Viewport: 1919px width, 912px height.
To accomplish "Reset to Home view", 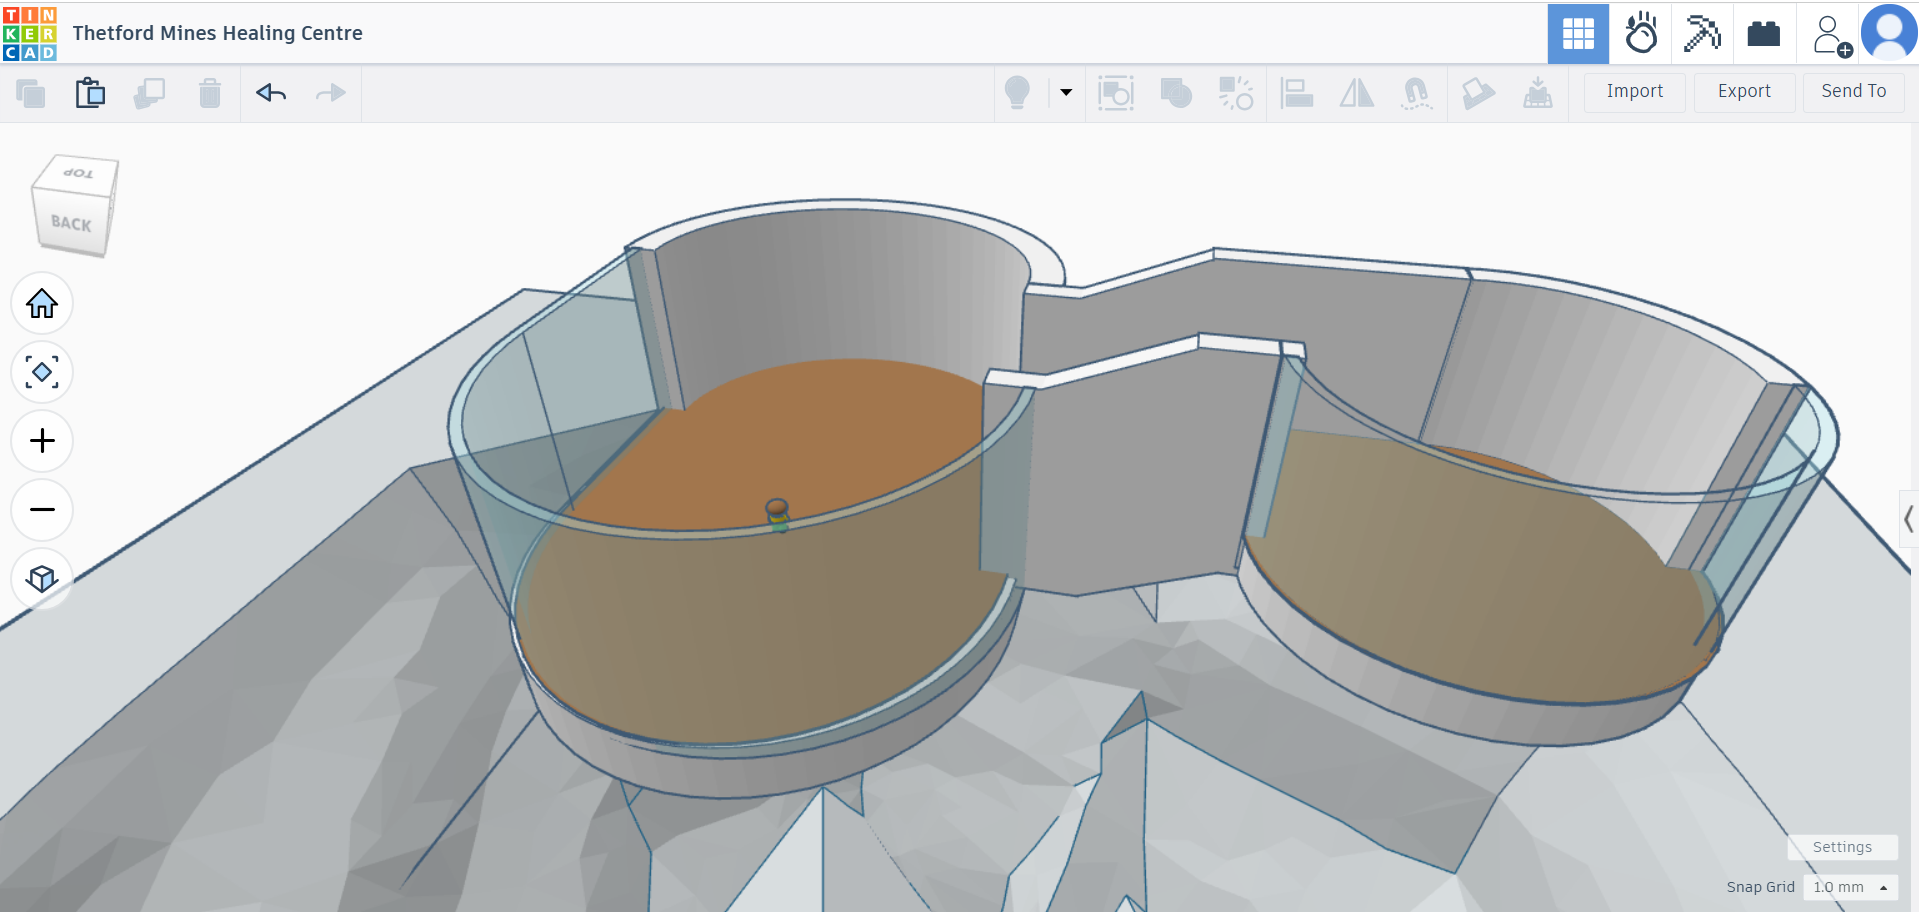I will click(42, 303).
